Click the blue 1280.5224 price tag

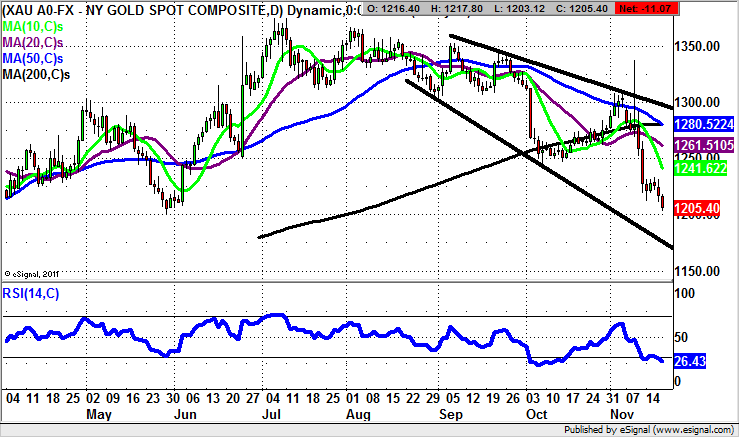[703, 124]
